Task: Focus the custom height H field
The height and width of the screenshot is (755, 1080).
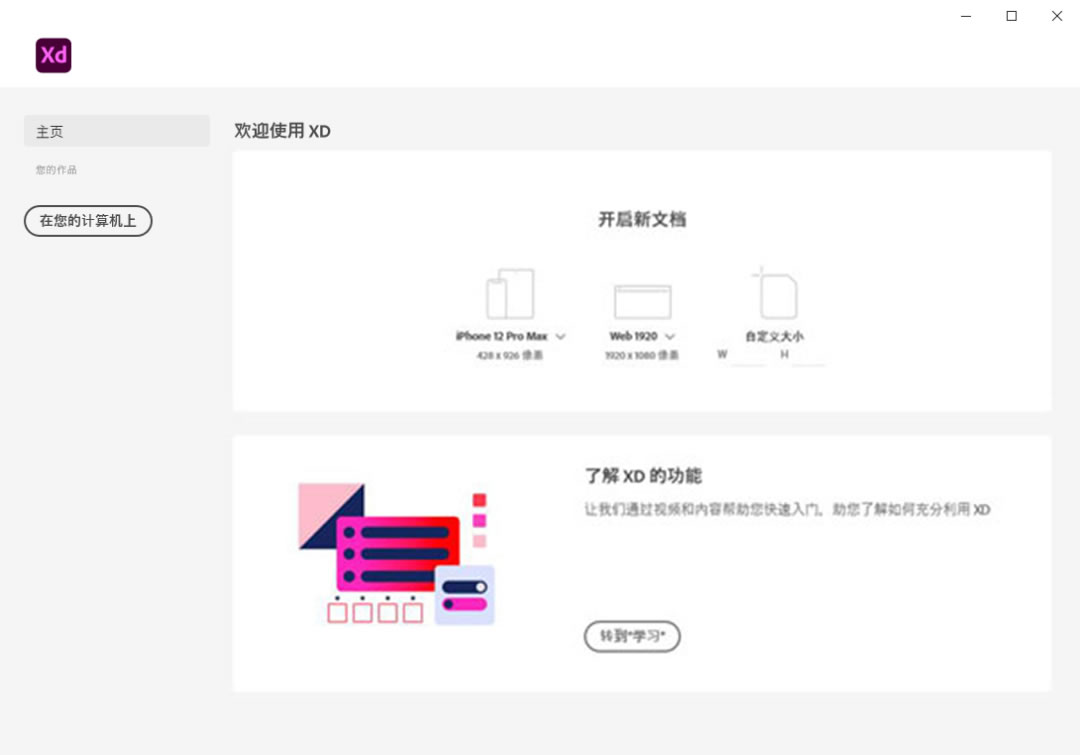Action: coord(809,355)
